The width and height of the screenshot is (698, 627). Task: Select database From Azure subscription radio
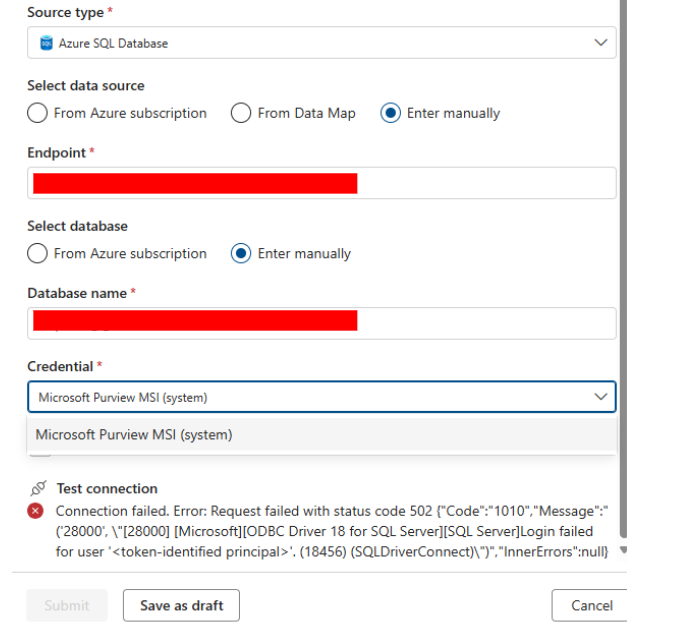click(37, 253)
